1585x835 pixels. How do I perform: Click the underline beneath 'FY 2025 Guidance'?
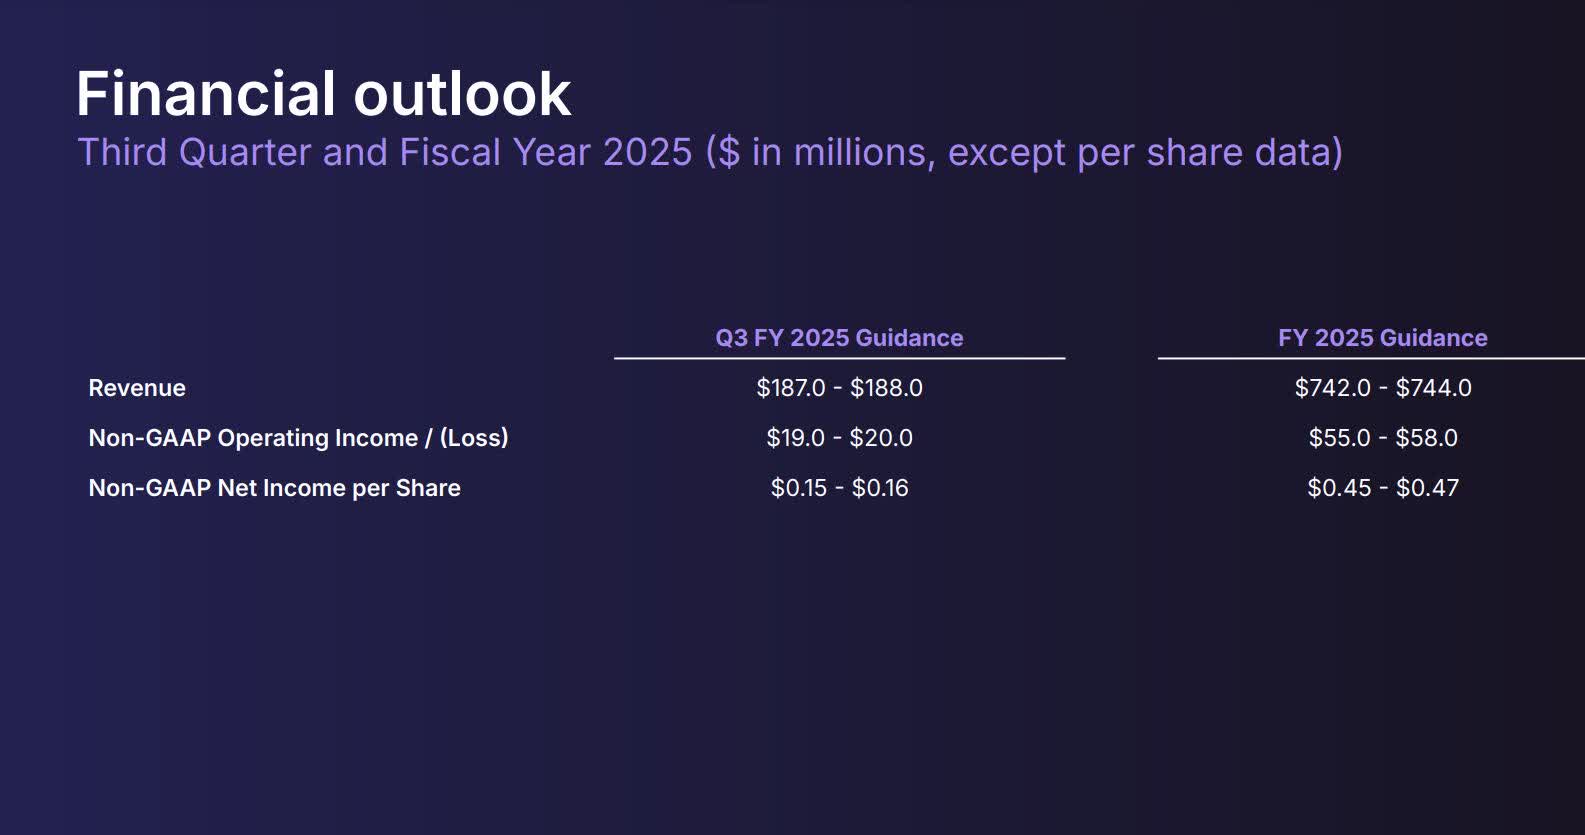(1370, 358)
